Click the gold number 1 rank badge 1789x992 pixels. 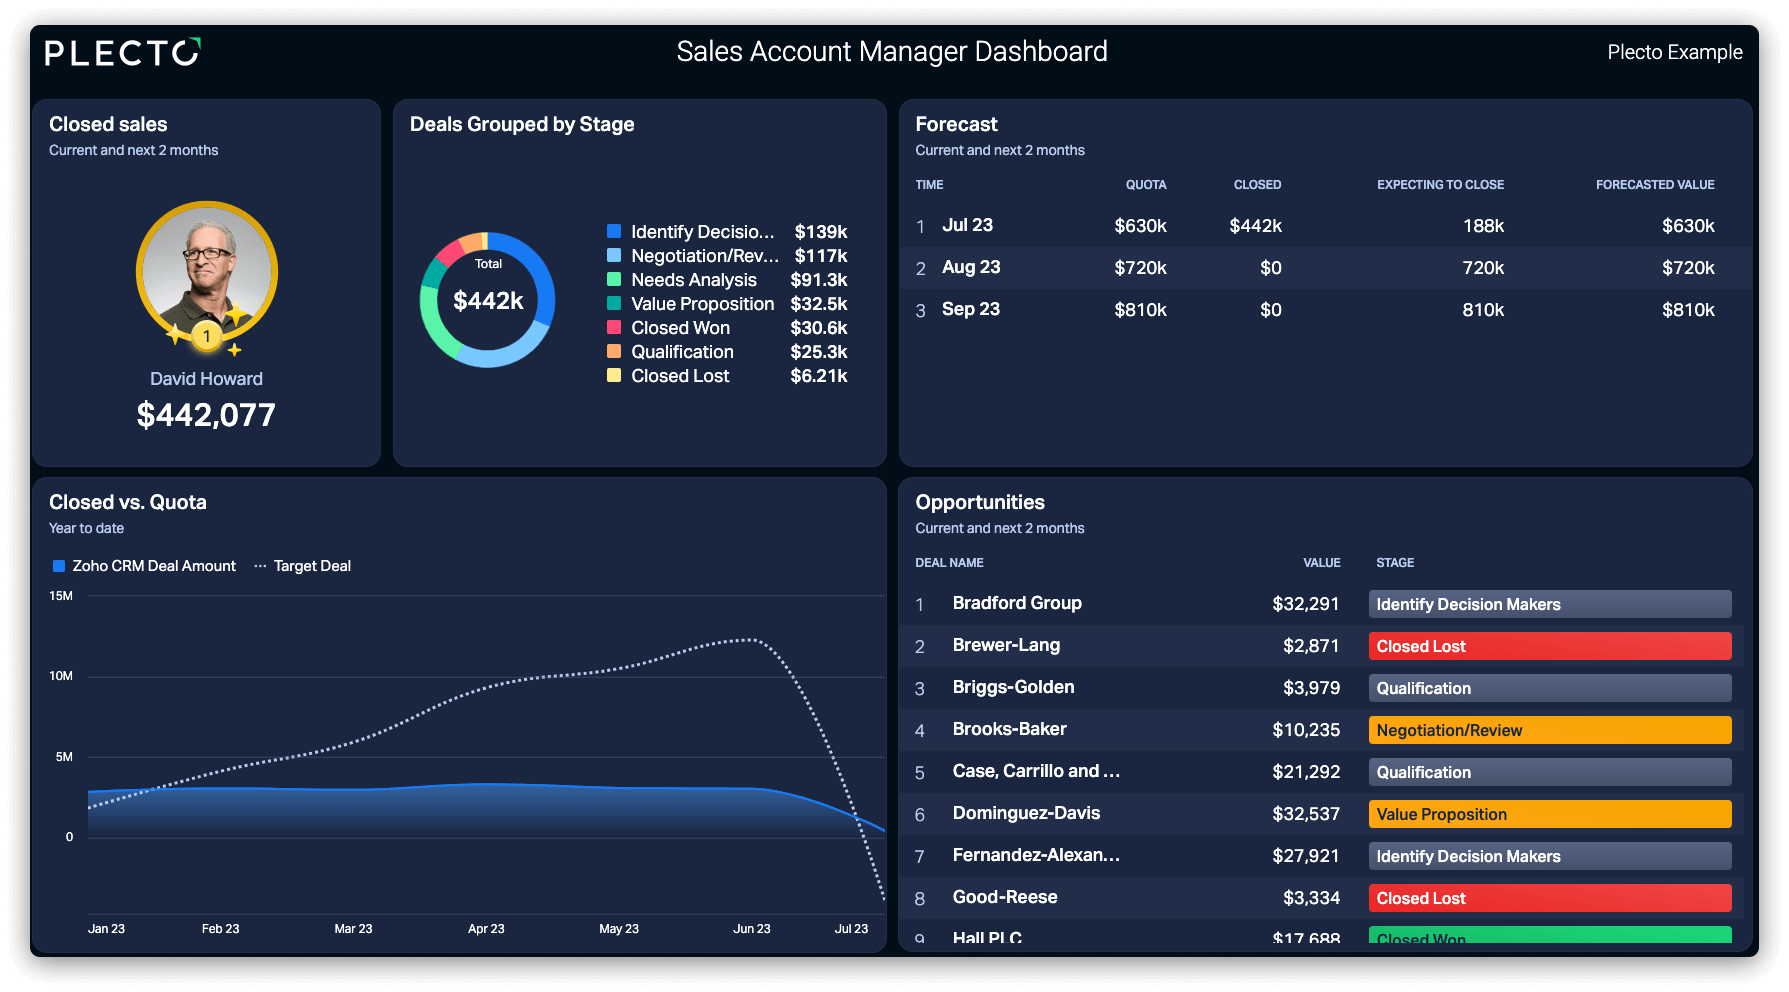[x=207, y=336]
